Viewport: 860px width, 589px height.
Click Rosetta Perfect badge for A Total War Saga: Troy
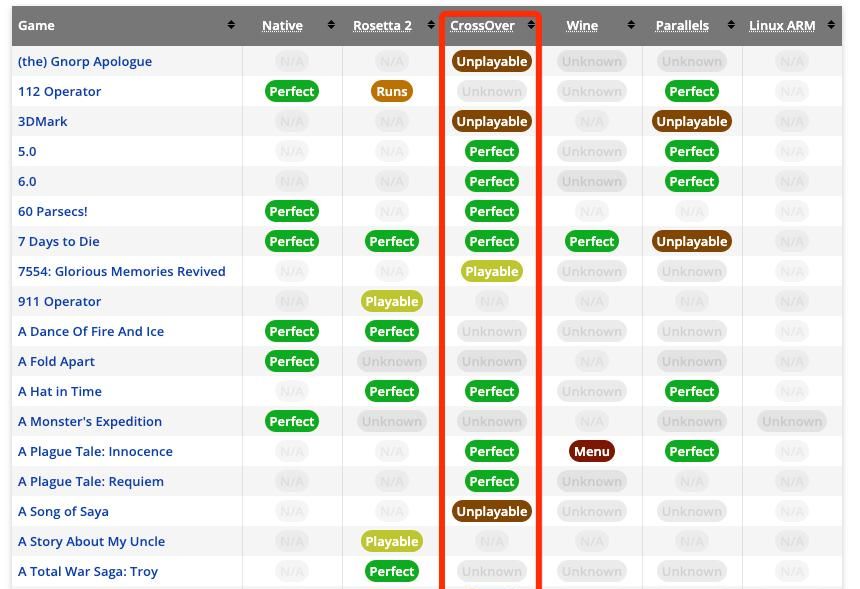tap(392, 571)
